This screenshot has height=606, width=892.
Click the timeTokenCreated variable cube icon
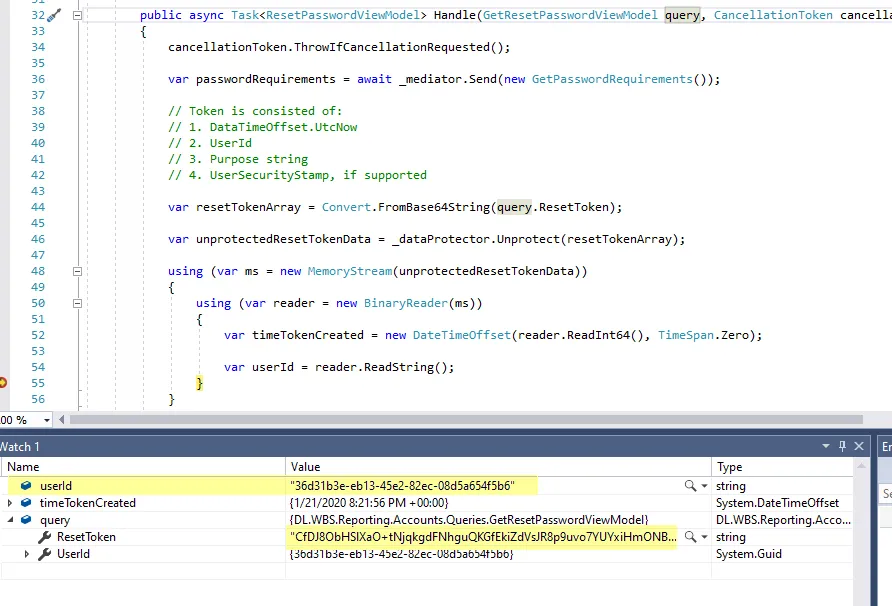26,503
